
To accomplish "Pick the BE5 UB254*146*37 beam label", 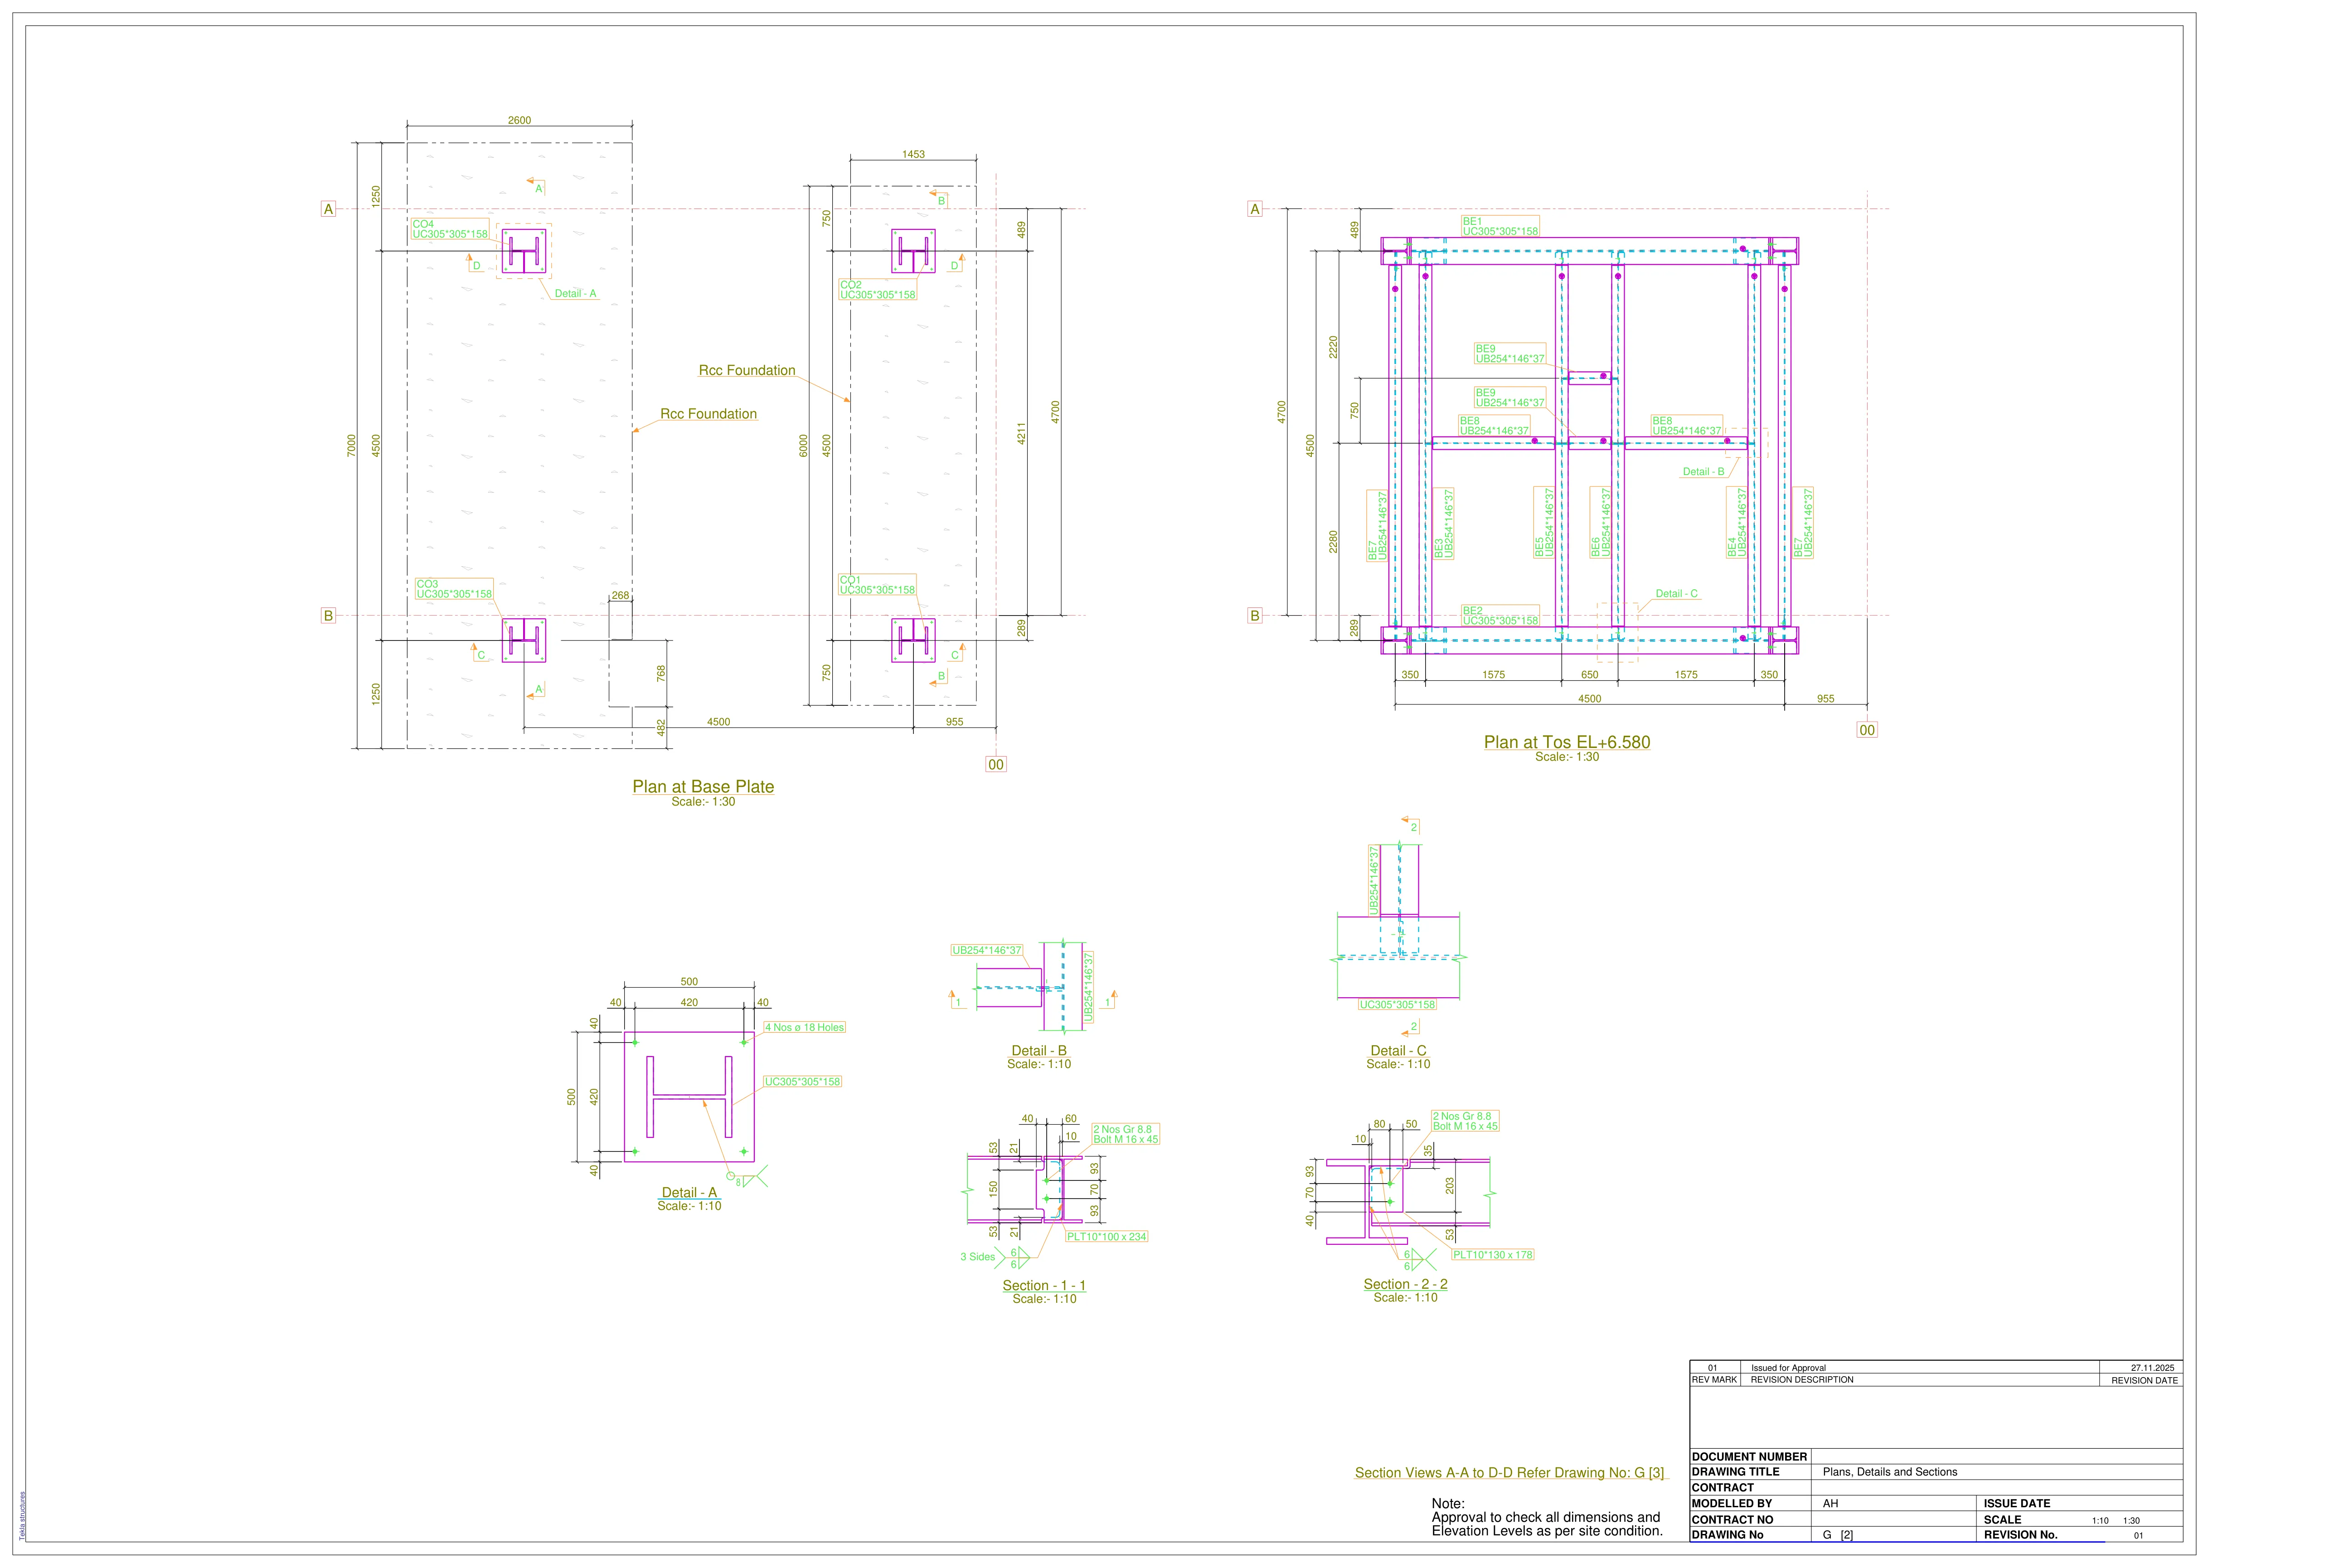I will coord(1545,523).
